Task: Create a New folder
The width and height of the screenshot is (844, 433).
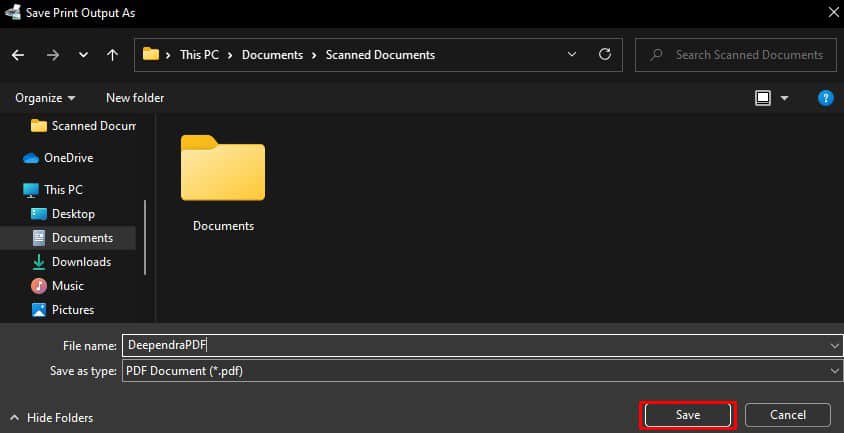Action: (135, 98)
